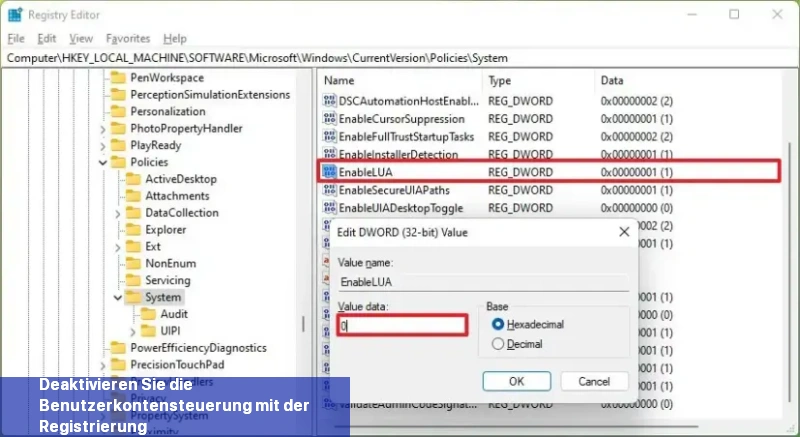Confirm the DWORD edit with OK

point(516,381)
